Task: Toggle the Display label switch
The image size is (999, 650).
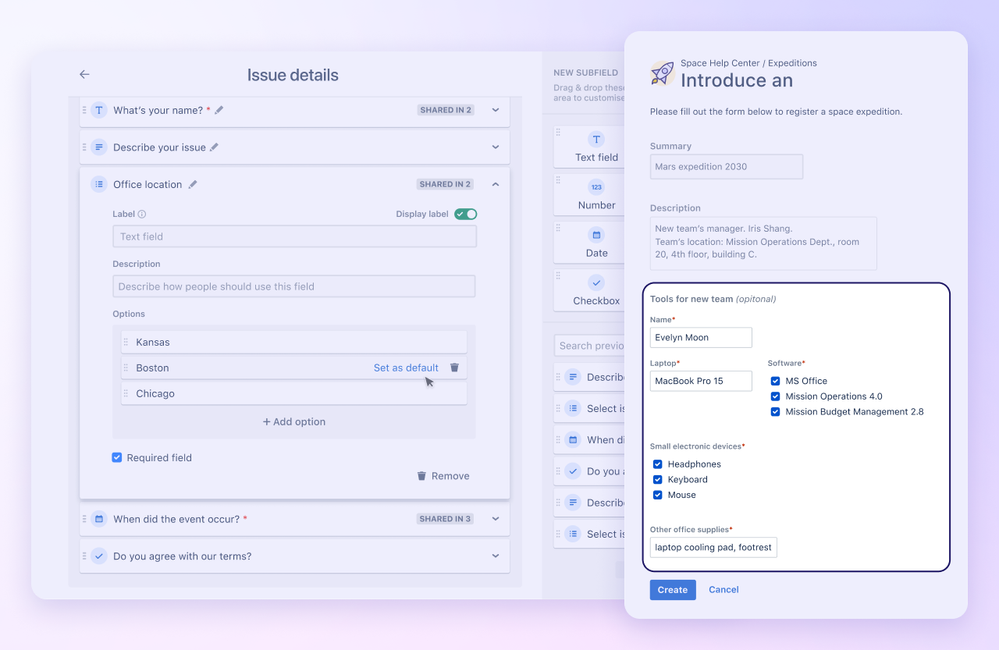Action: click(x=466, y=214)
